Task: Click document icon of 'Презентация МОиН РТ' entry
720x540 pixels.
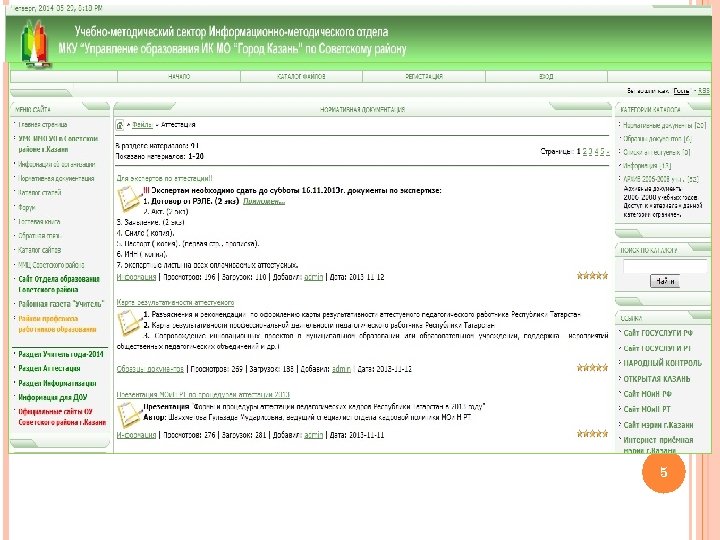Action: tap(129, 415)
